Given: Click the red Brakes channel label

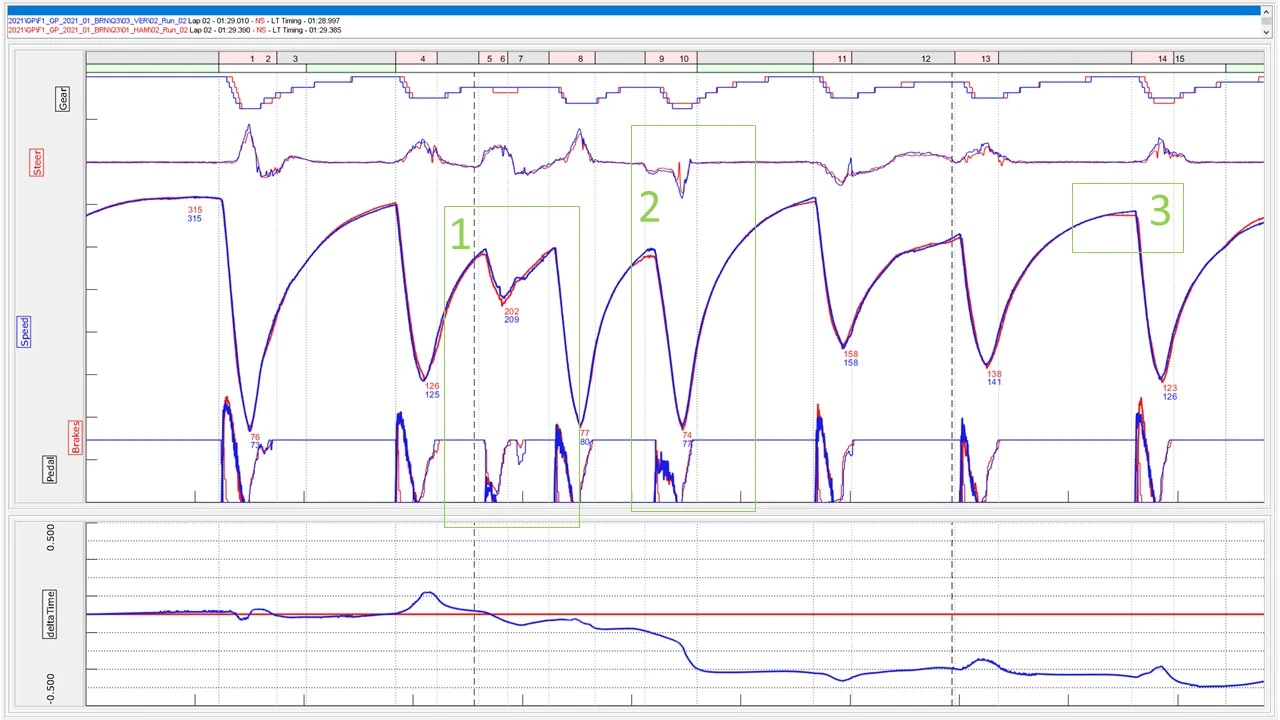Looking at the screenshot, I should click(x=75, y=437).
